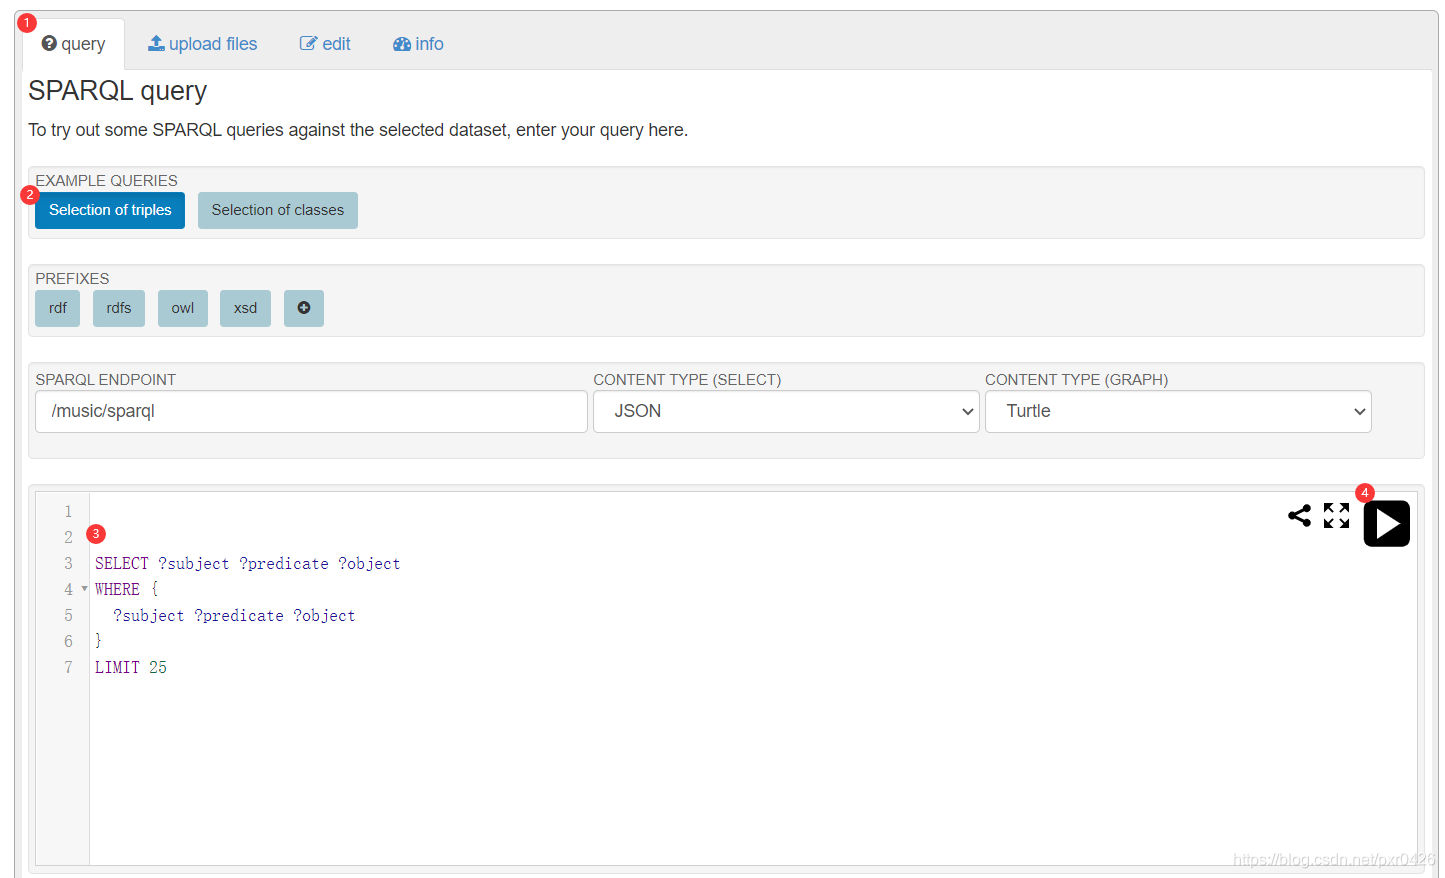
Task: Click the LIMIT 25 line
Action: (131, 668)
